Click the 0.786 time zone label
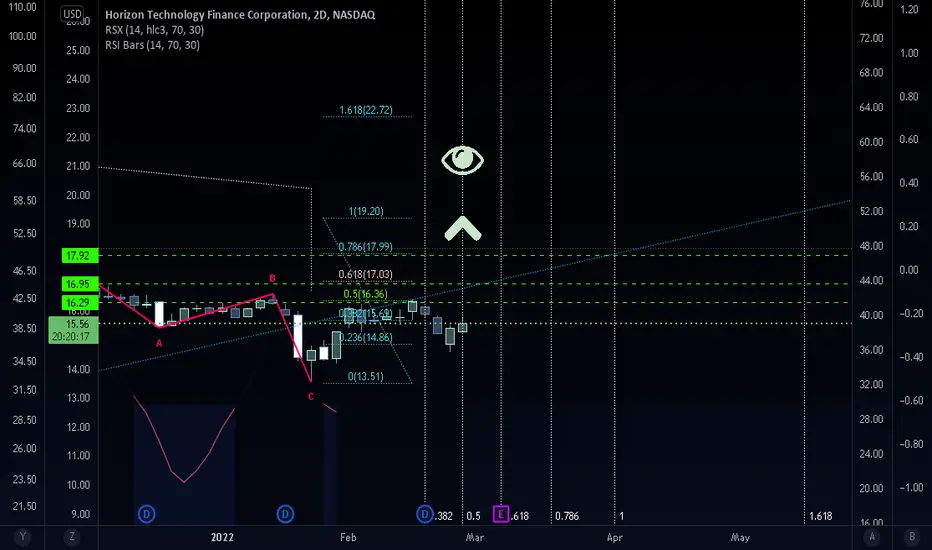The image size is (932, 550). coord(566,516)
